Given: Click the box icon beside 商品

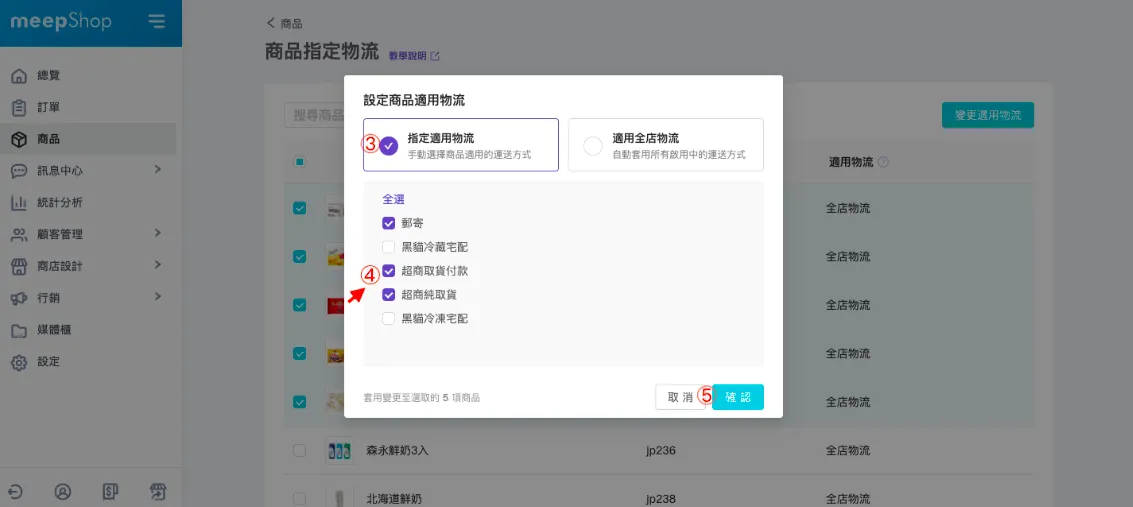Looking at the screenshot, I should (20, 139).
